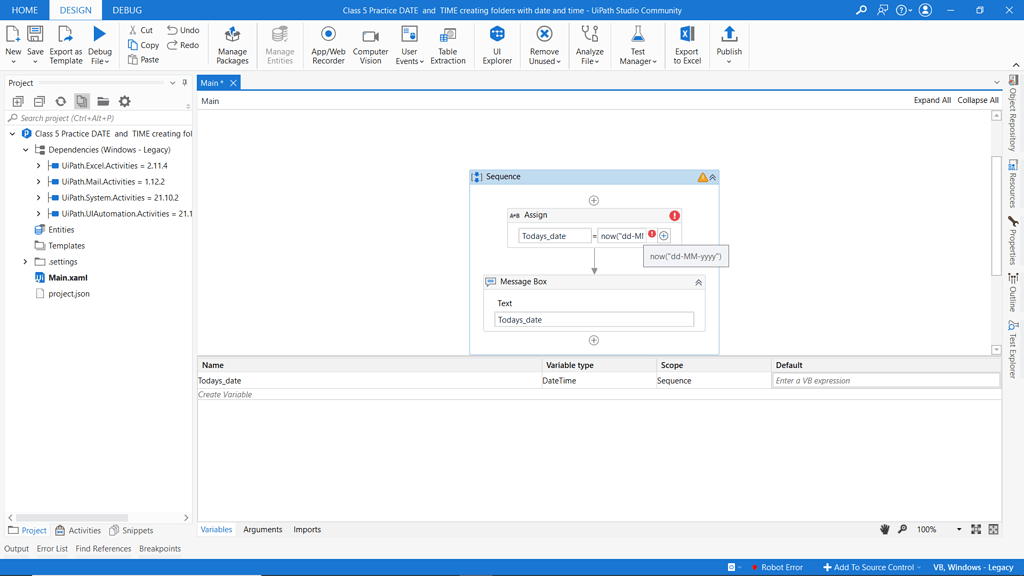Toggle fit to screen in designer
The image size is (1024, 576).
(x=976, y=530)
